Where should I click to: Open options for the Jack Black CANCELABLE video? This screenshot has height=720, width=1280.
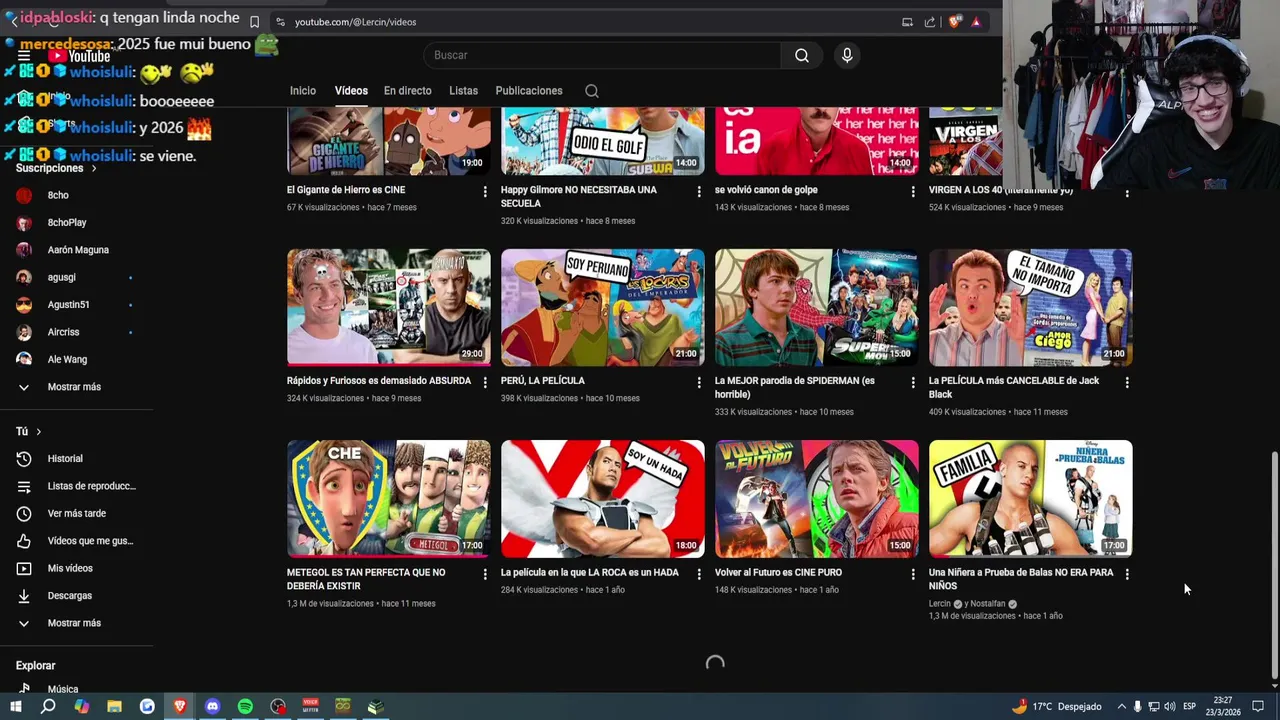pos(1127,382)
